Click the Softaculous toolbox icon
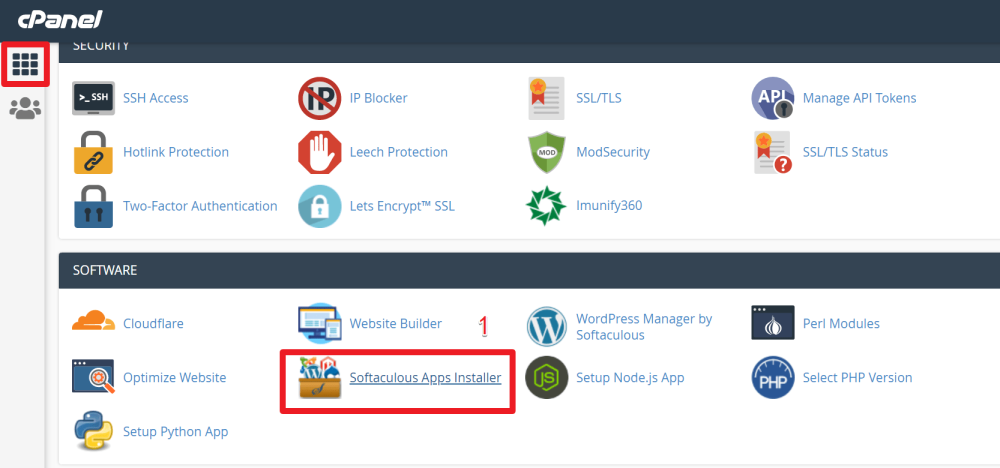The height and width of the screenshot is (468, 1000). [x=320, y=377]
